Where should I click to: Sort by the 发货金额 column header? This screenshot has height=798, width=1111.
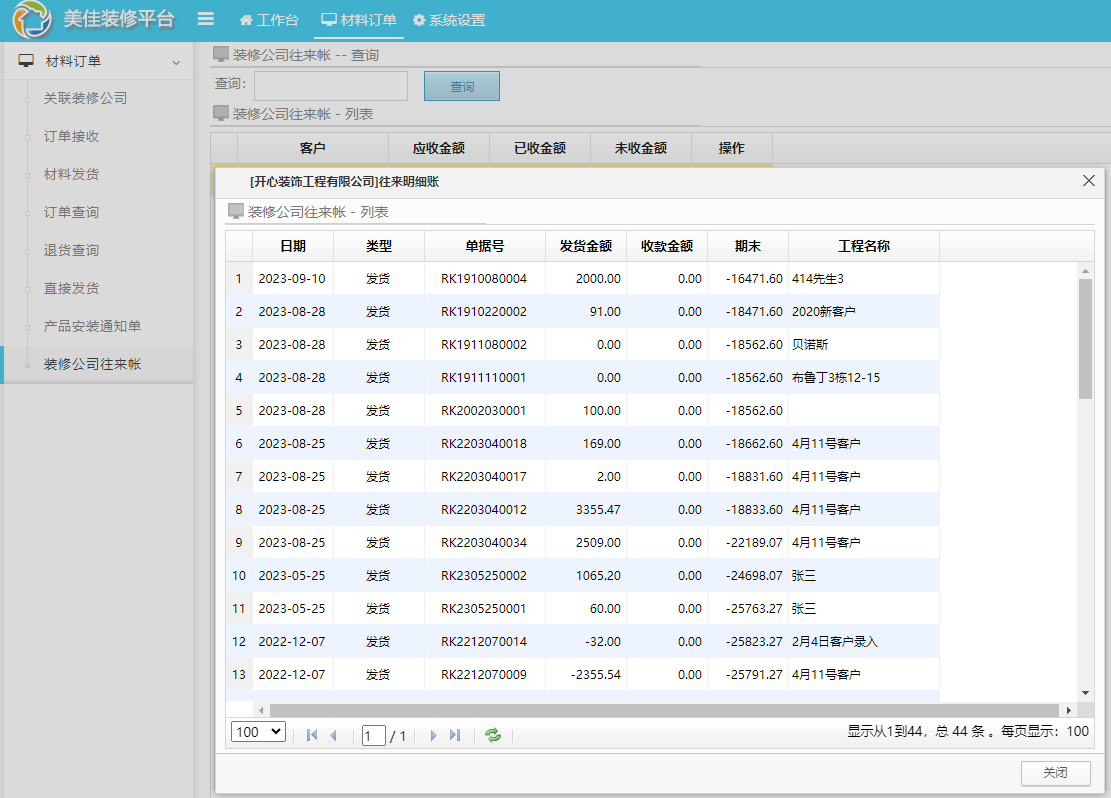coord(585,246)
